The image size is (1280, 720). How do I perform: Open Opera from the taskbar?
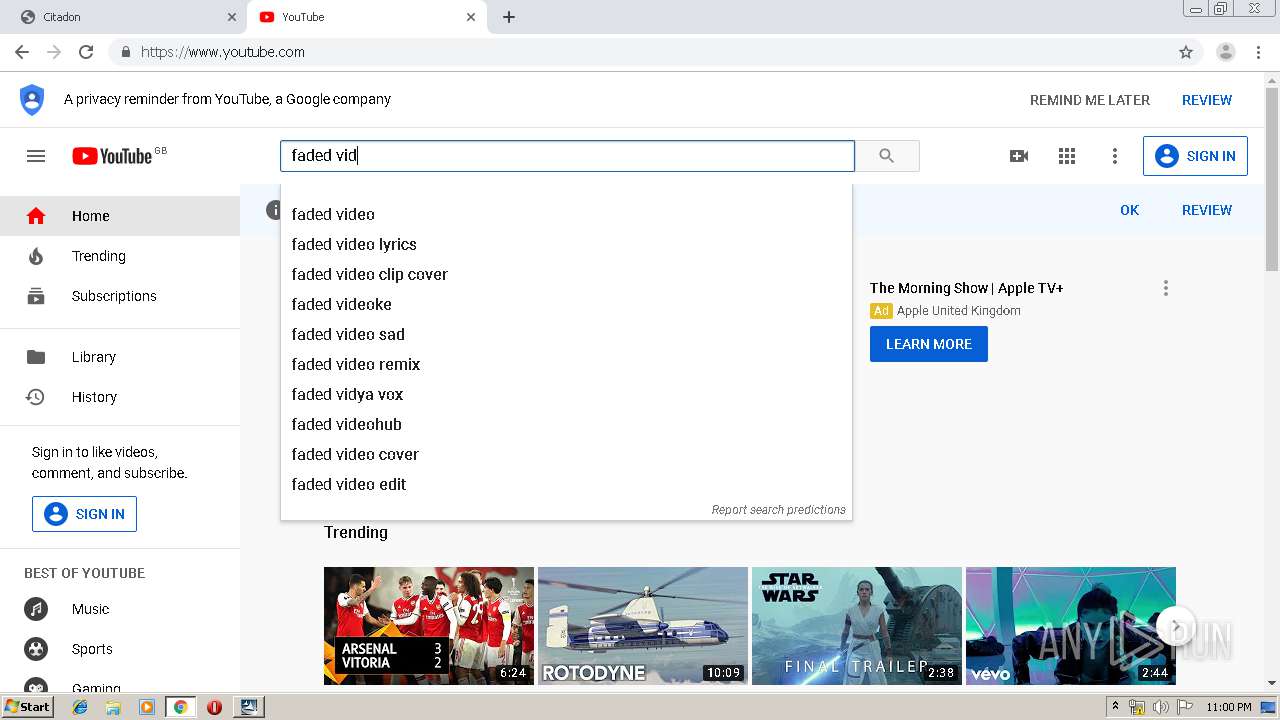pyautogui.click(x=214, y=707)
